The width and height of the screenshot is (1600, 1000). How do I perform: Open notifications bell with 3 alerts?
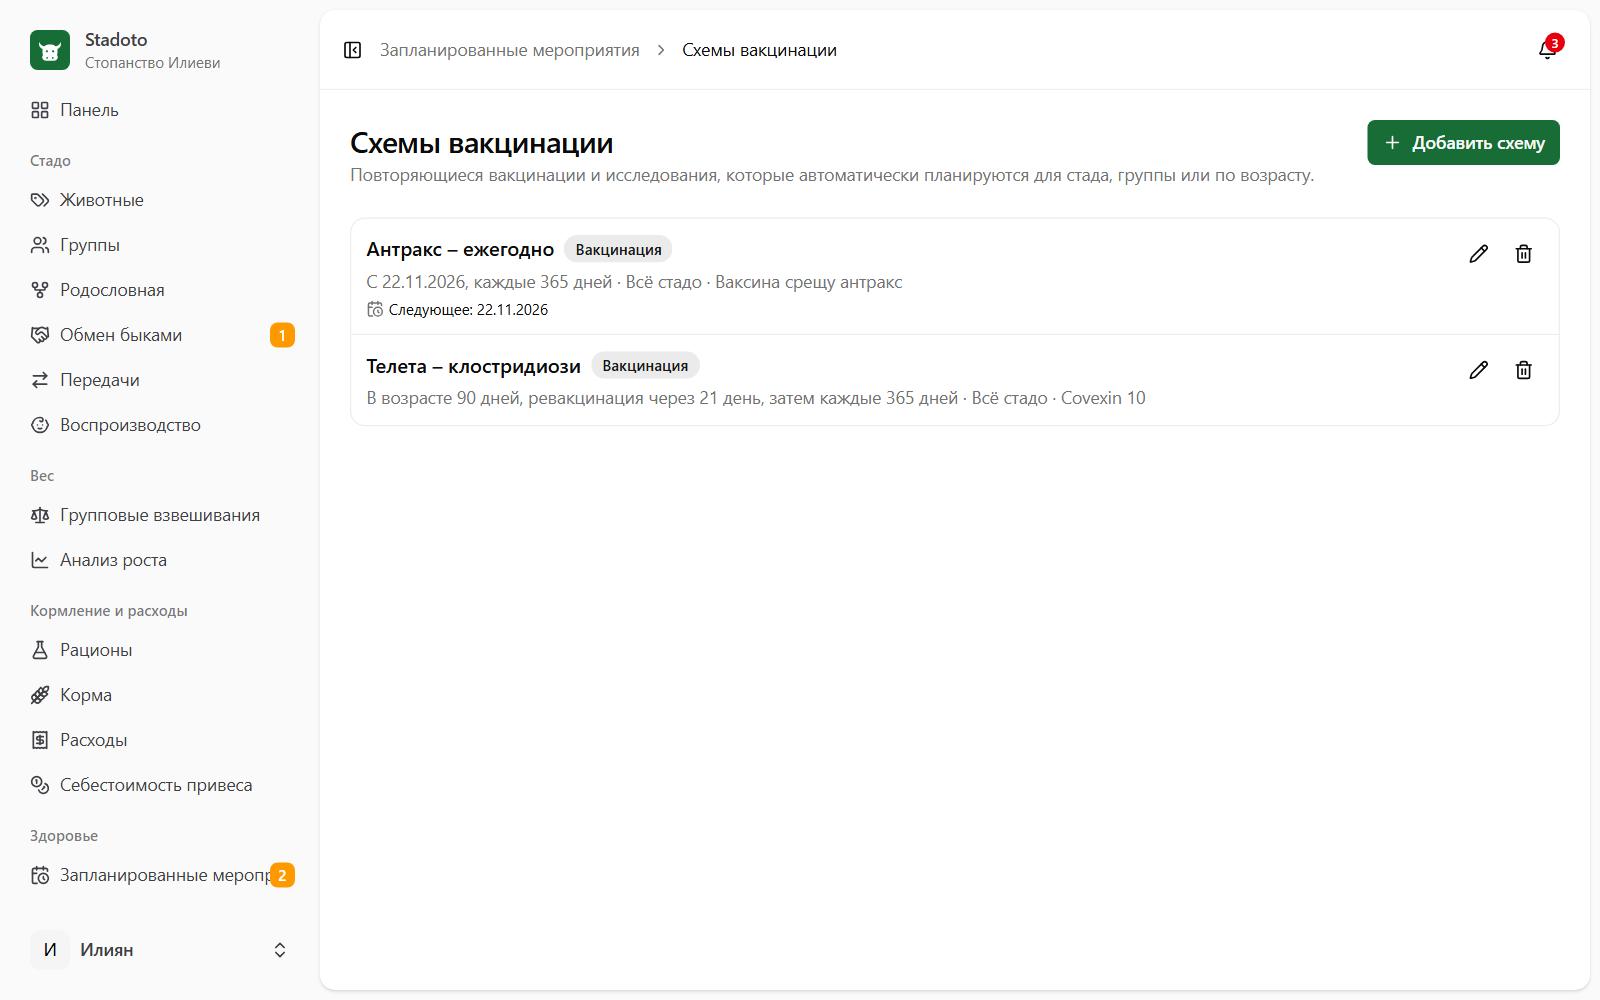[x=1547, y=50]
